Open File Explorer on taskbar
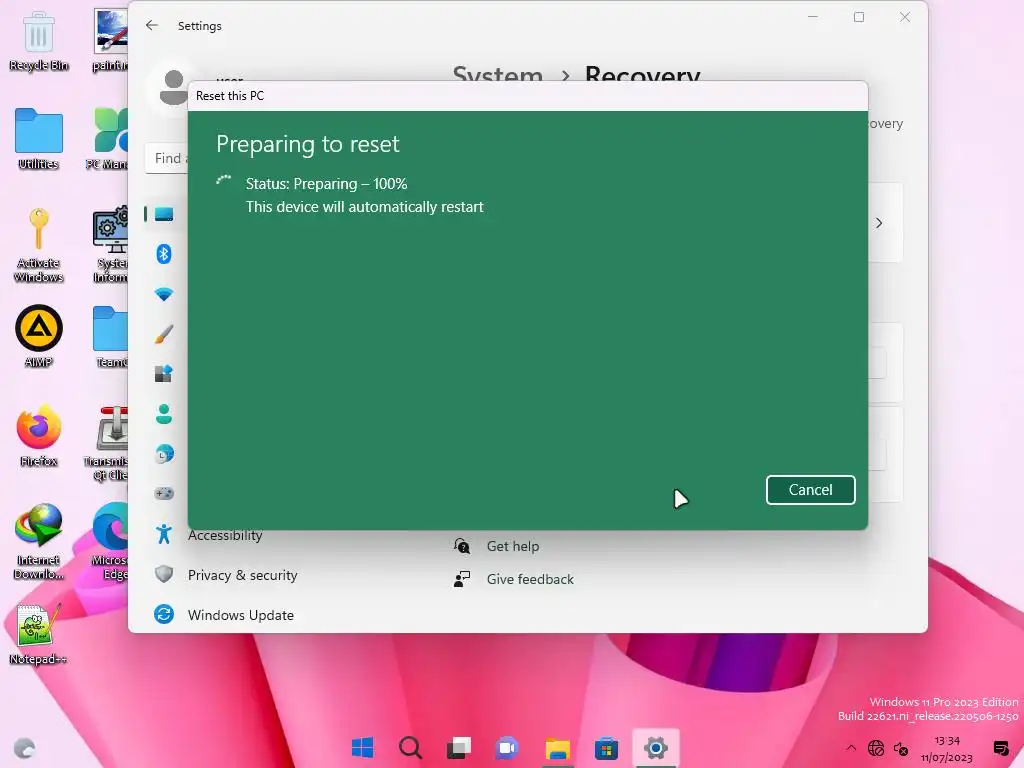Viewport: 1024px width, 768px height. (x=557, y=748)
